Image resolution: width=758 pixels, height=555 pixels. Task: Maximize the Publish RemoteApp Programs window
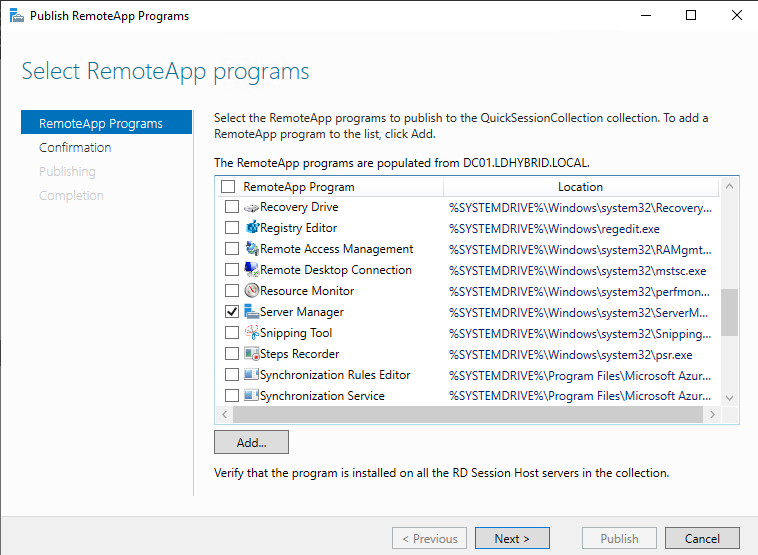click(x=691, y=15)
